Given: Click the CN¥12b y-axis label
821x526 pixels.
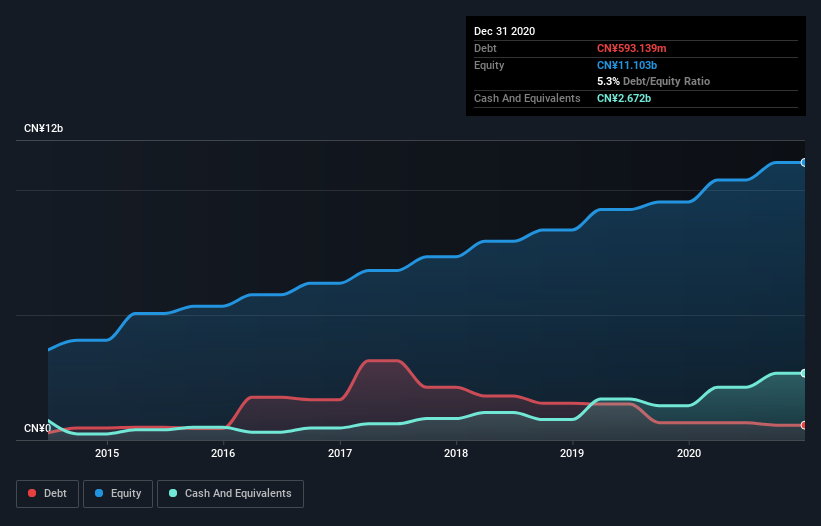Looking at the screenshot, I should pos(43,128).
